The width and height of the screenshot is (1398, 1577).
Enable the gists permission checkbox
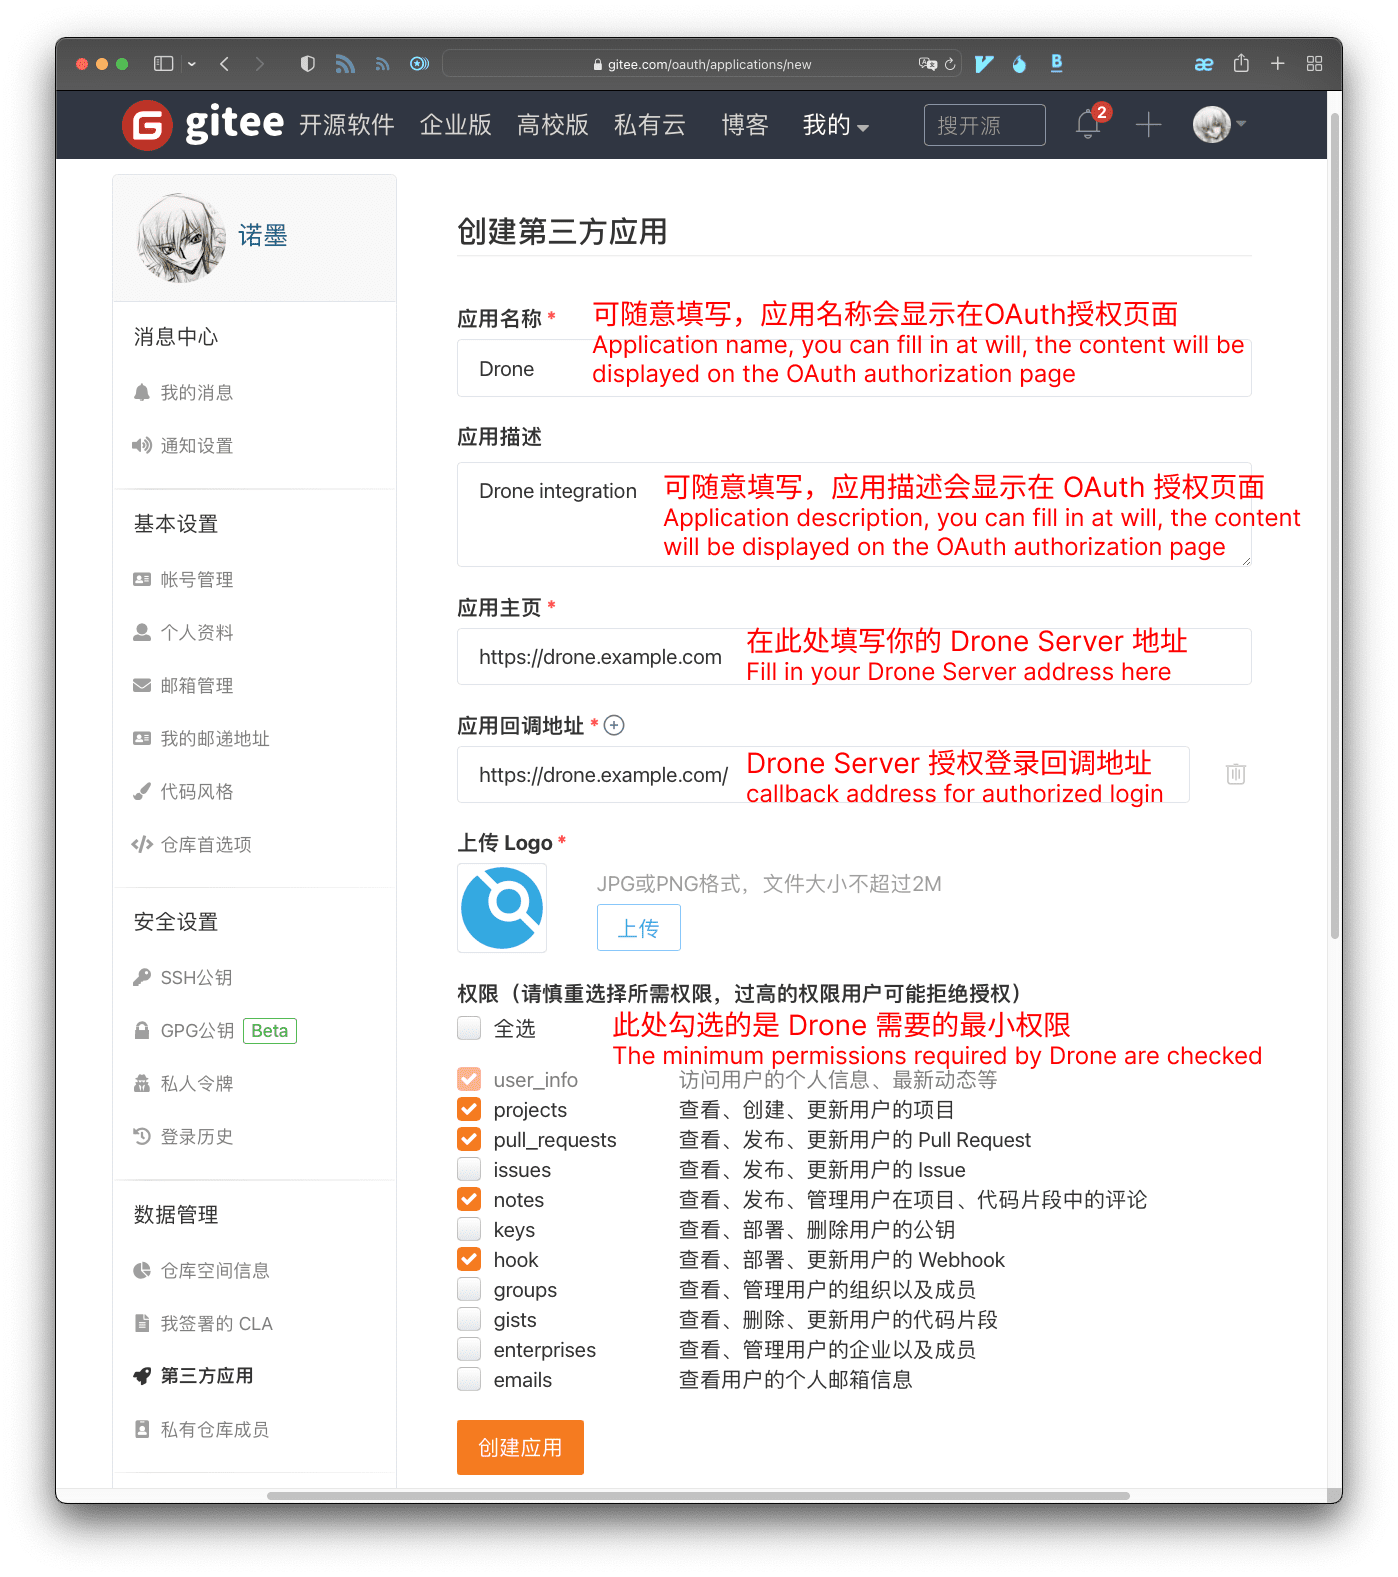(x=469, y=1319)
